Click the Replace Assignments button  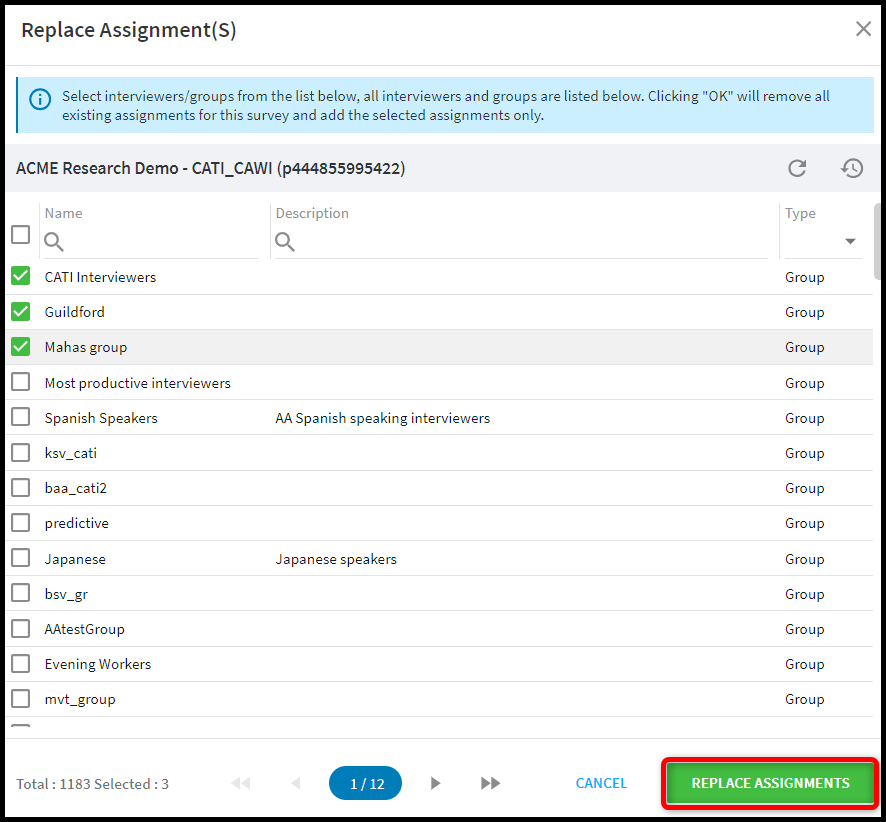point(770,783)
